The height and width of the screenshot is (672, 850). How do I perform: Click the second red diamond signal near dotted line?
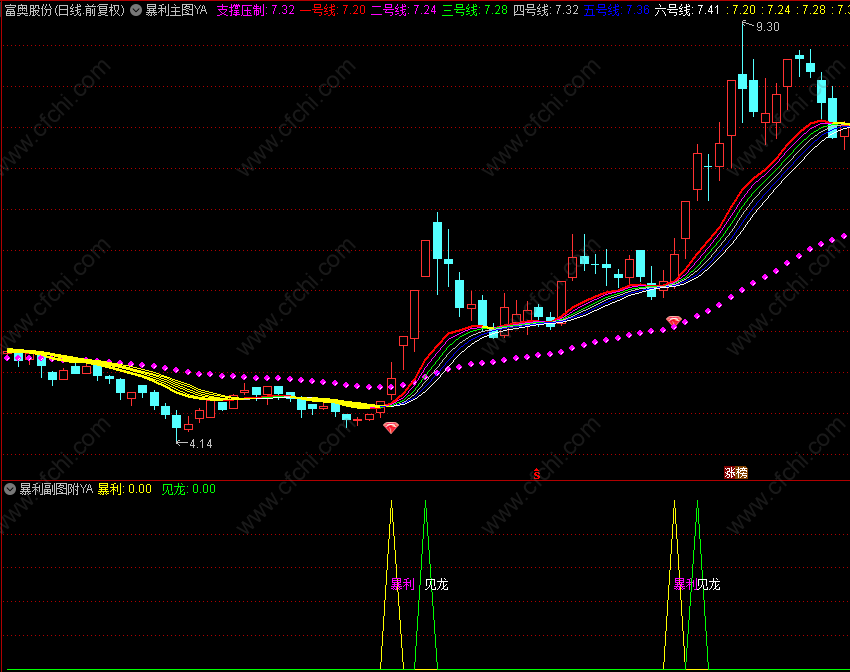click(x=673, y=321)
